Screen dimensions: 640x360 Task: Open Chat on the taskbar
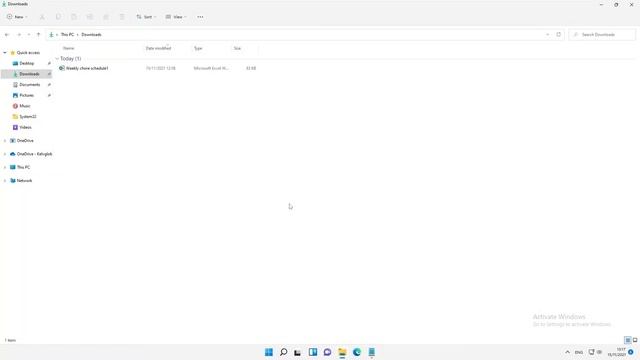327,352
